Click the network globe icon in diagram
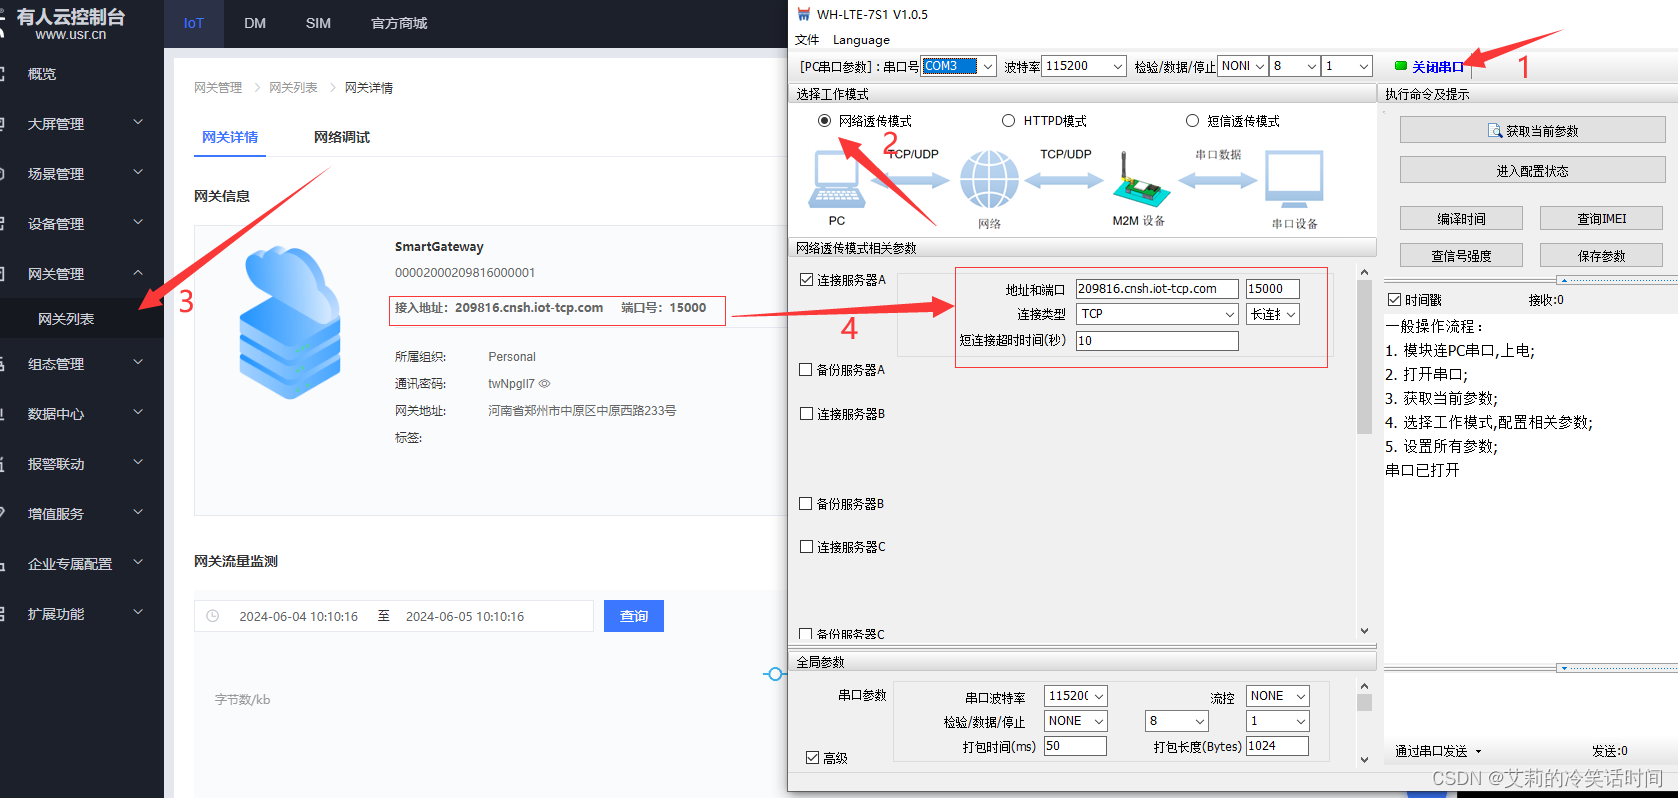Image resolution: width=1678 pixels, height=798 pixels. point(989,180)
